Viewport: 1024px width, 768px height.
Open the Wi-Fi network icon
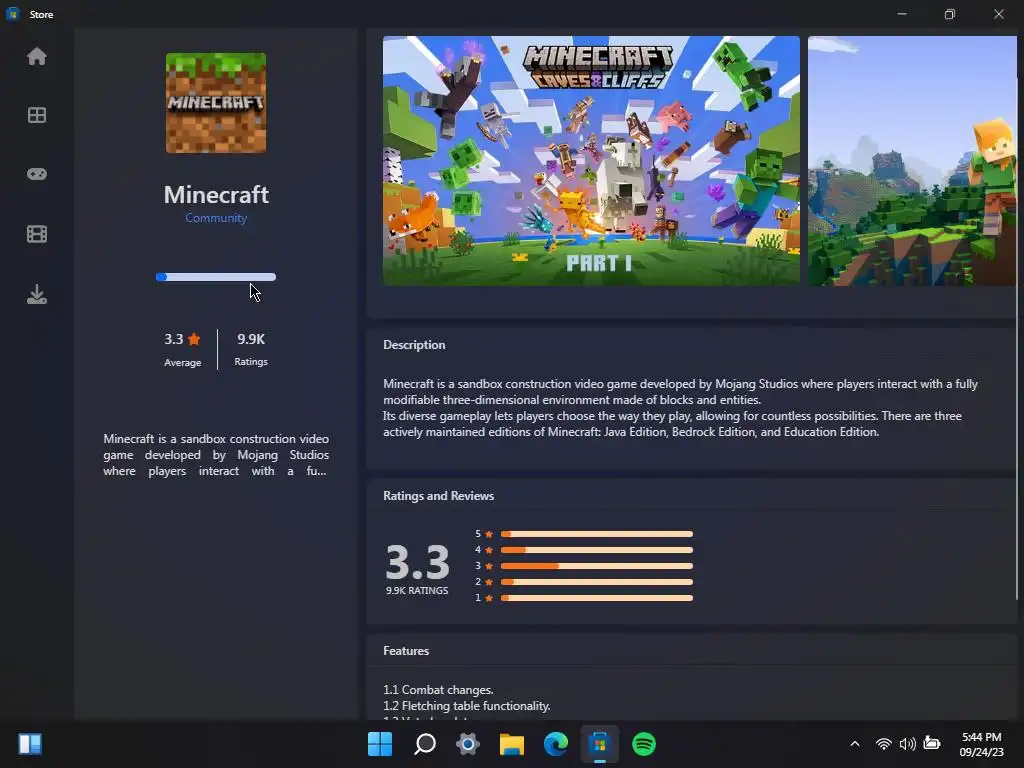[883, 744]
